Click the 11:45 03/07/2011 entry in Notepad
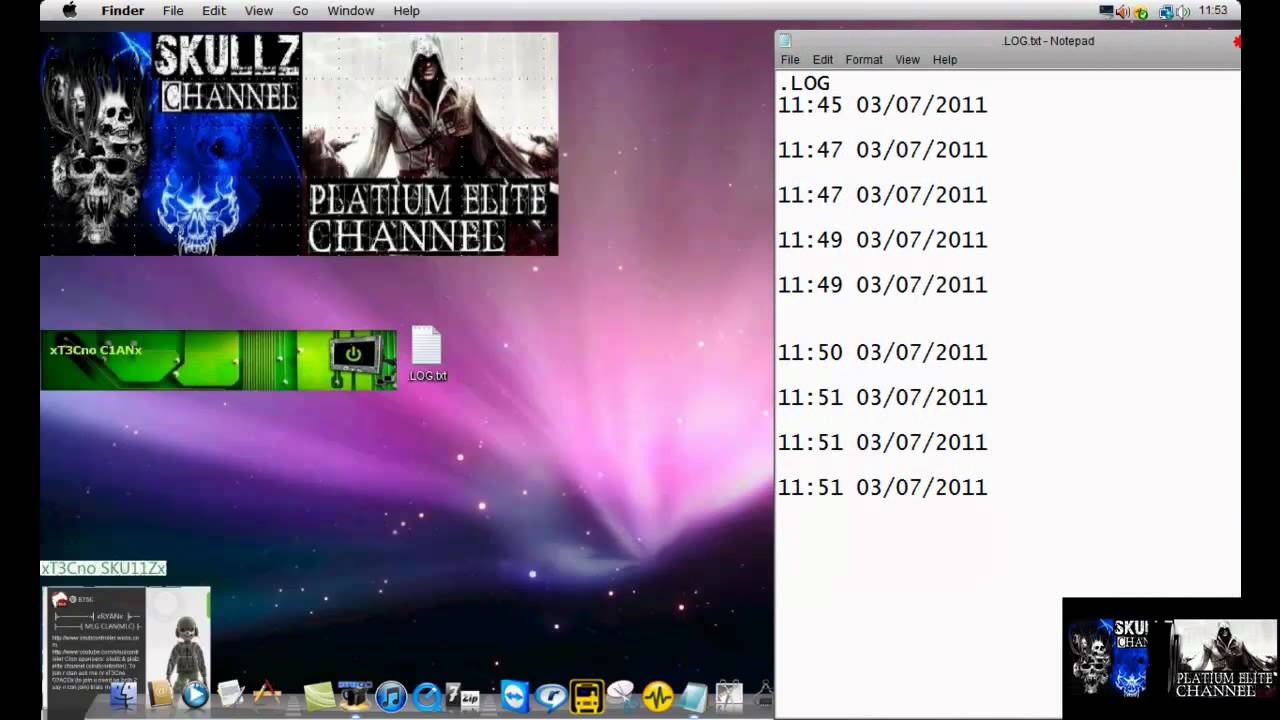This screenshot has width=1280, height=720. tap(882, 105)
